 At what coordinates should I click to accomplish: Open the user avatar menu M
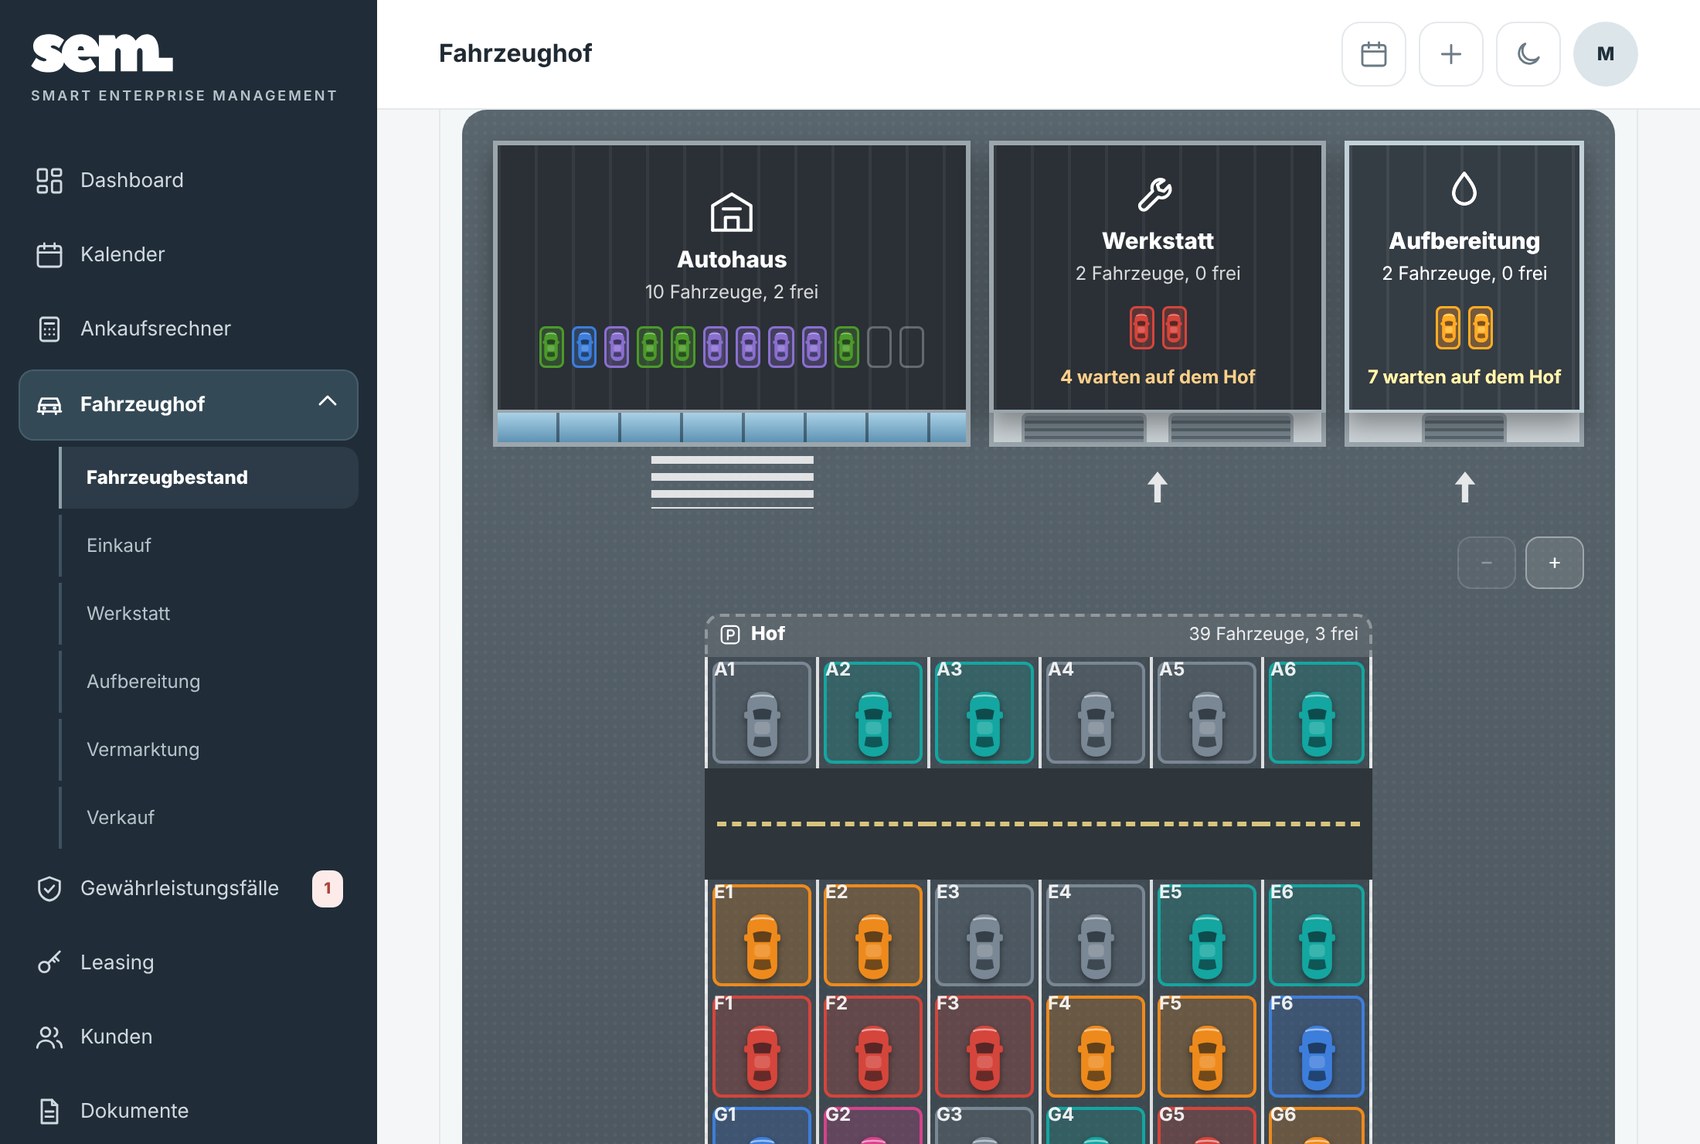pos(1605,54)
